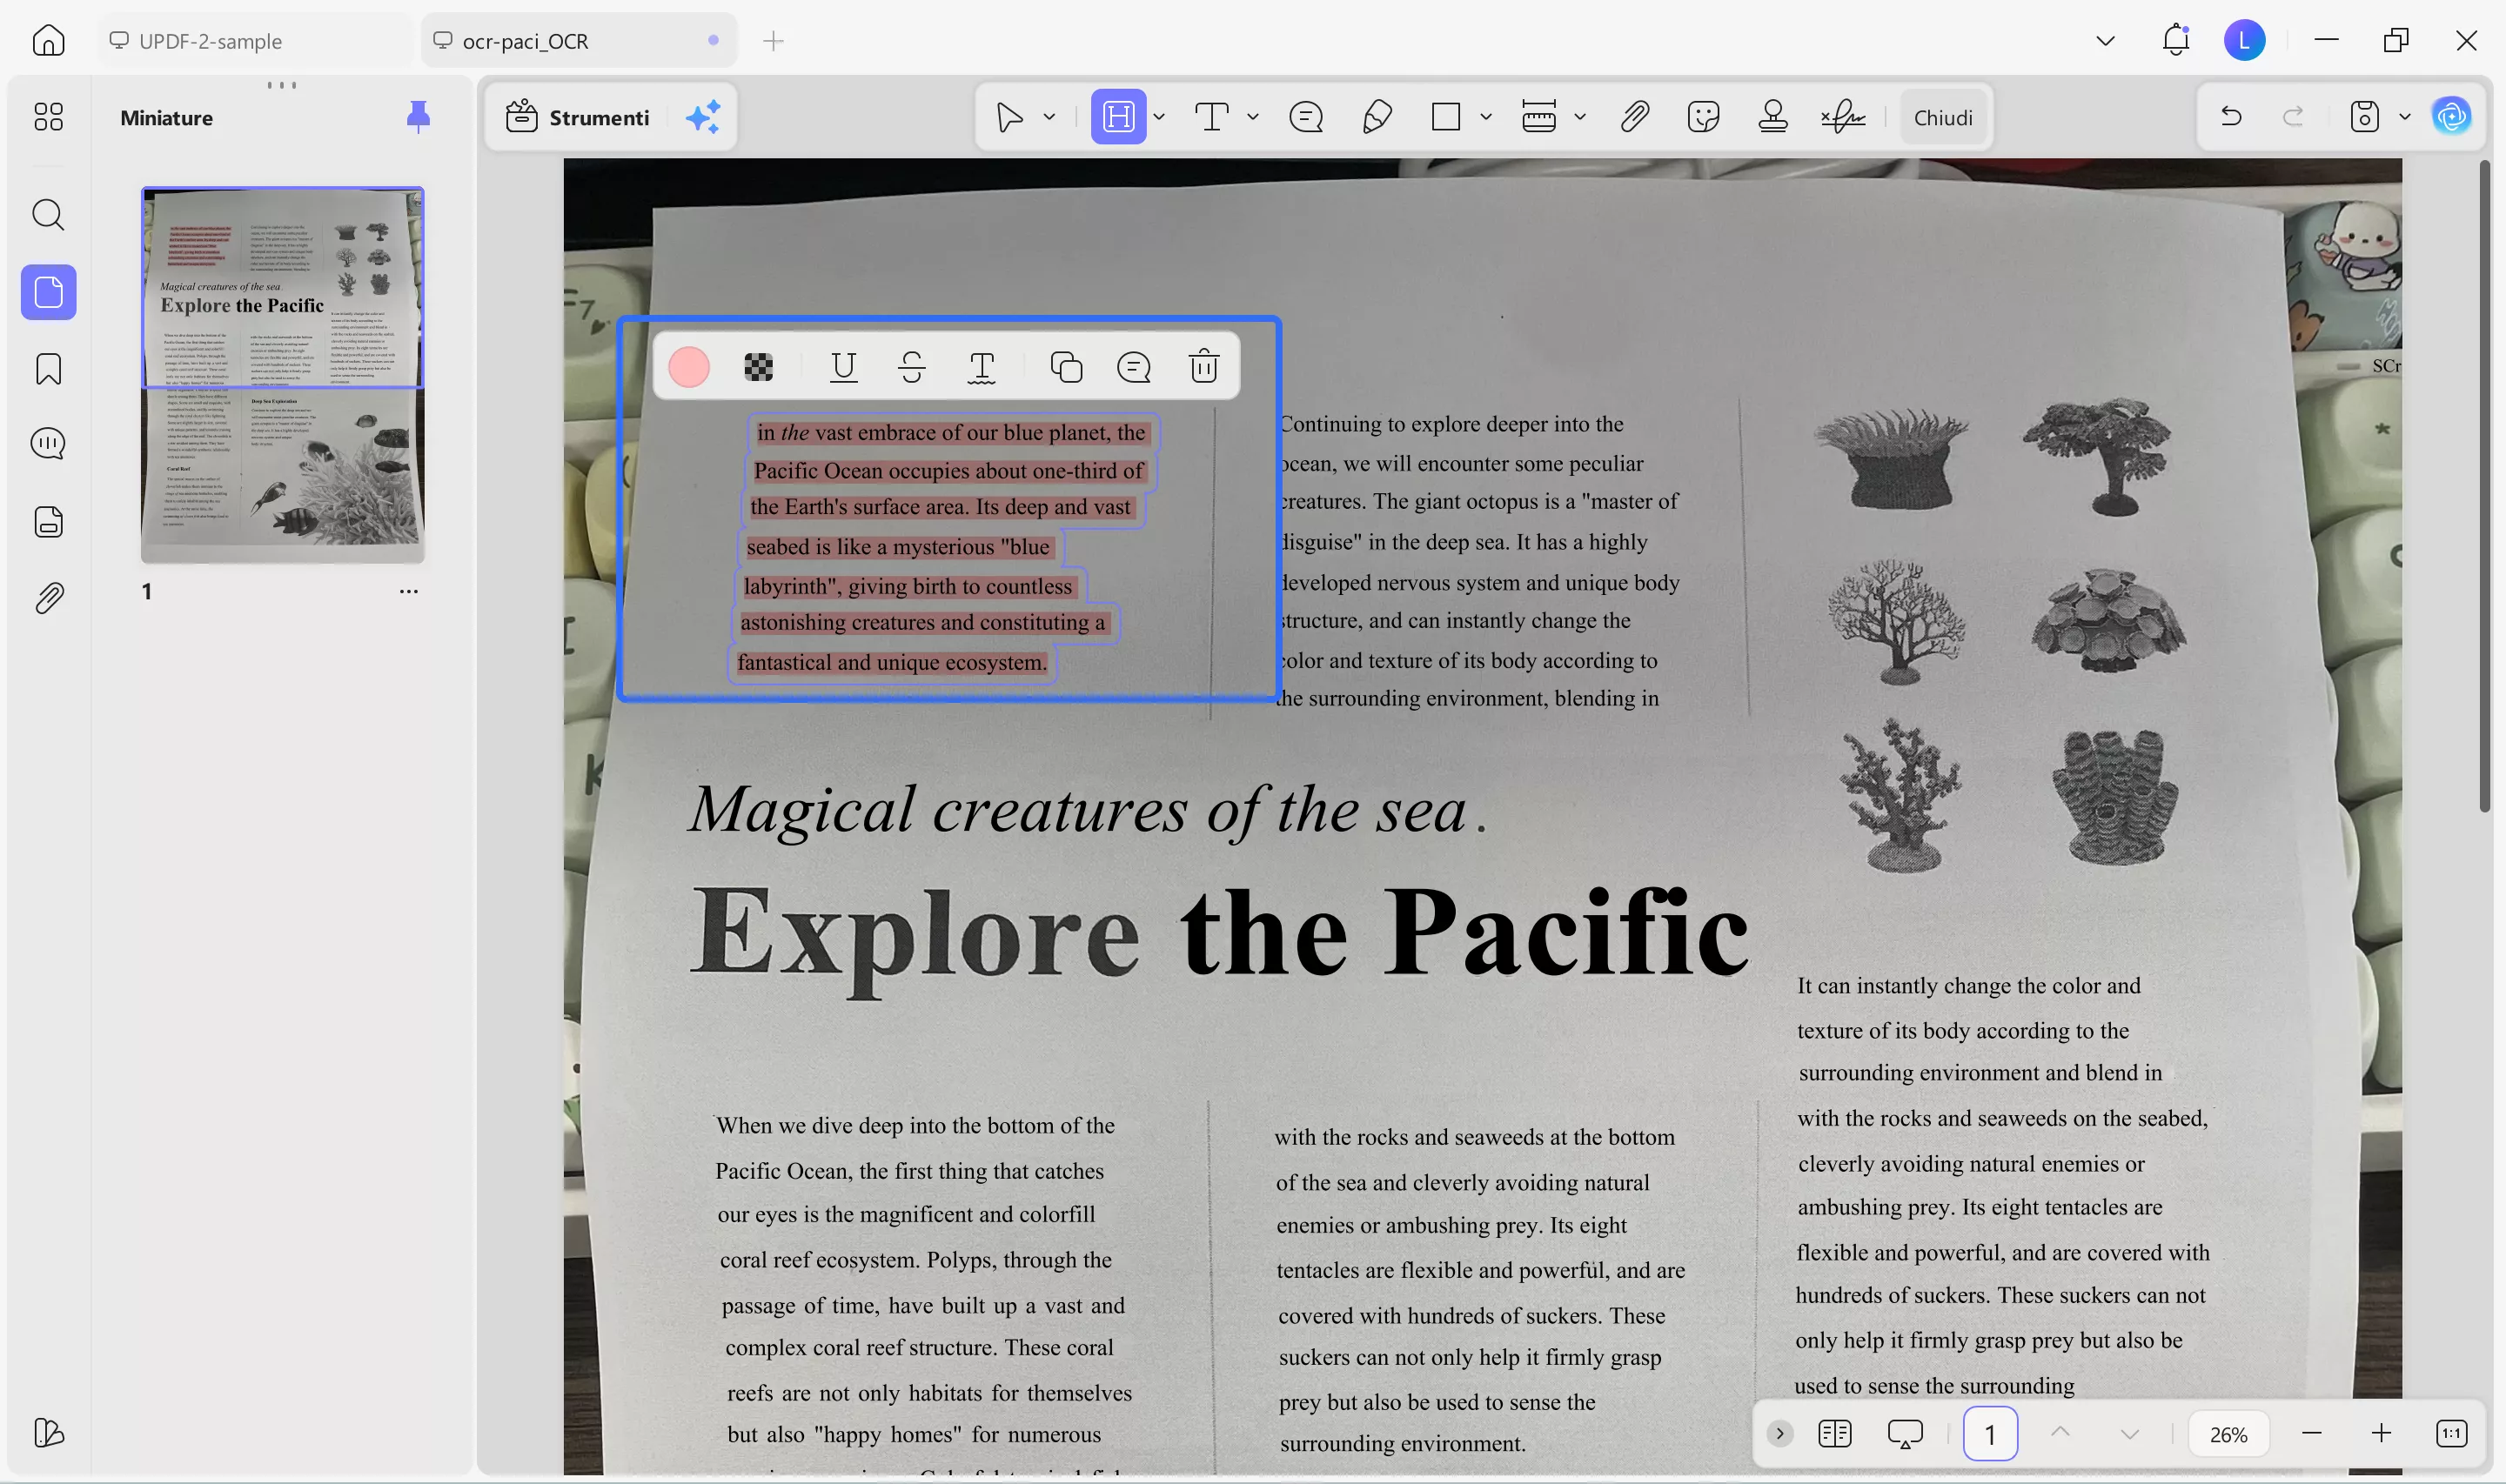Open the shape tool dropdown
The width and height of the screenshot is (2506, 1484).
[1486, 116]
